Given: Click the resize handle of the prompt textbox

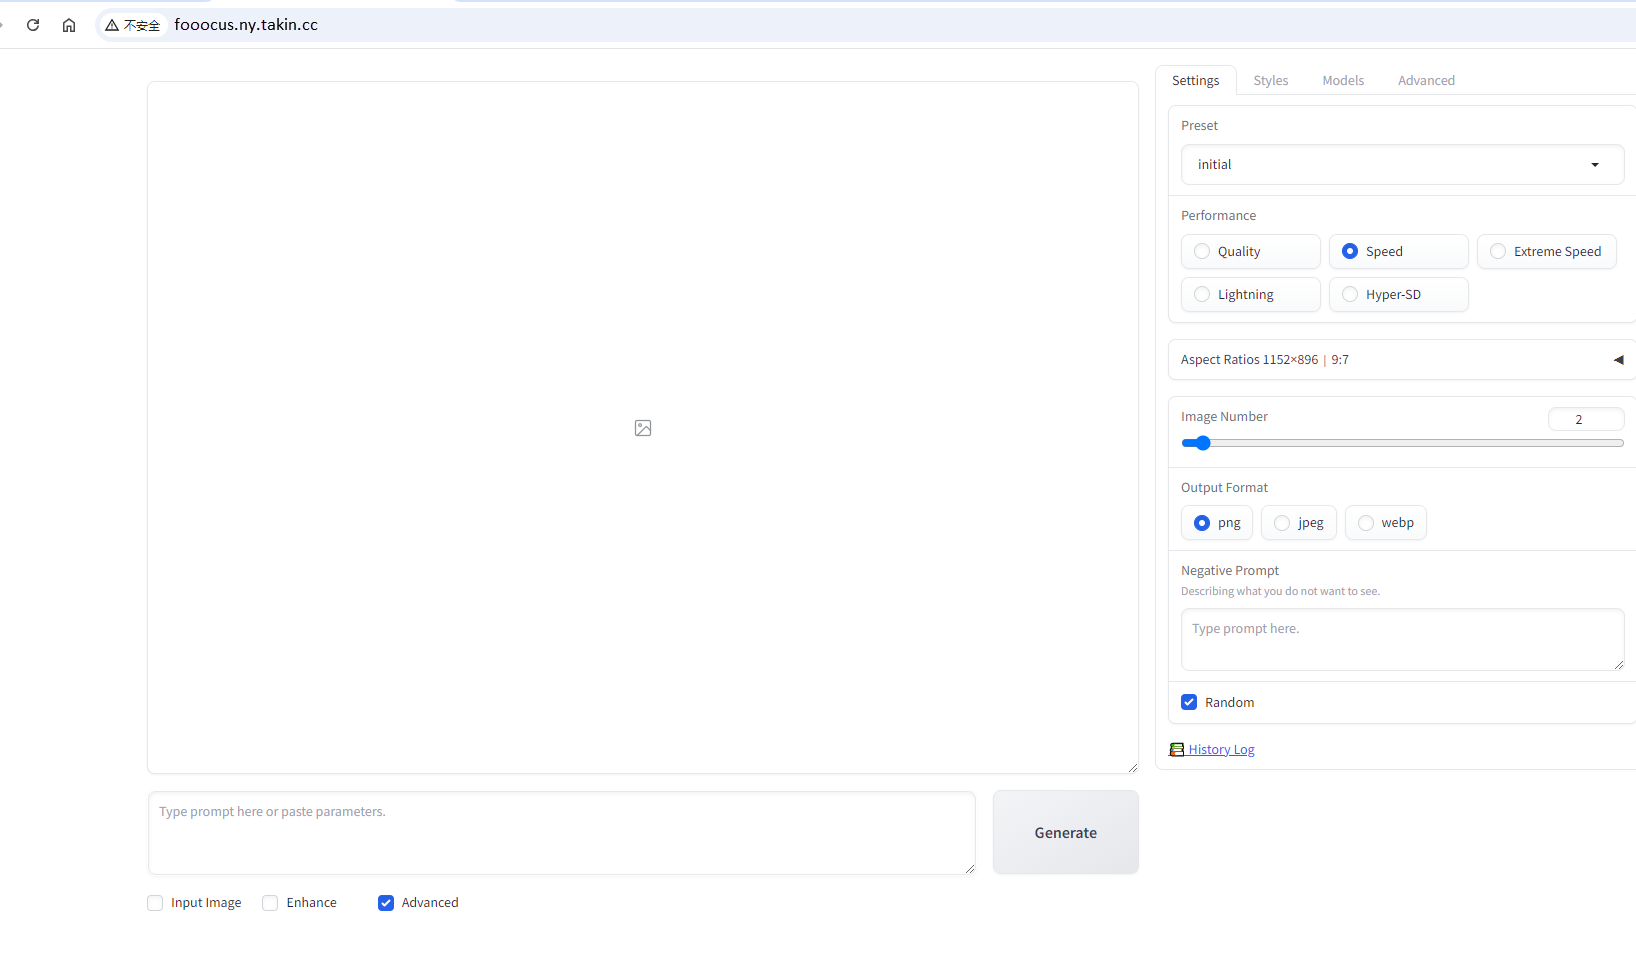Looking at the screenshot, I should [969, 868].
